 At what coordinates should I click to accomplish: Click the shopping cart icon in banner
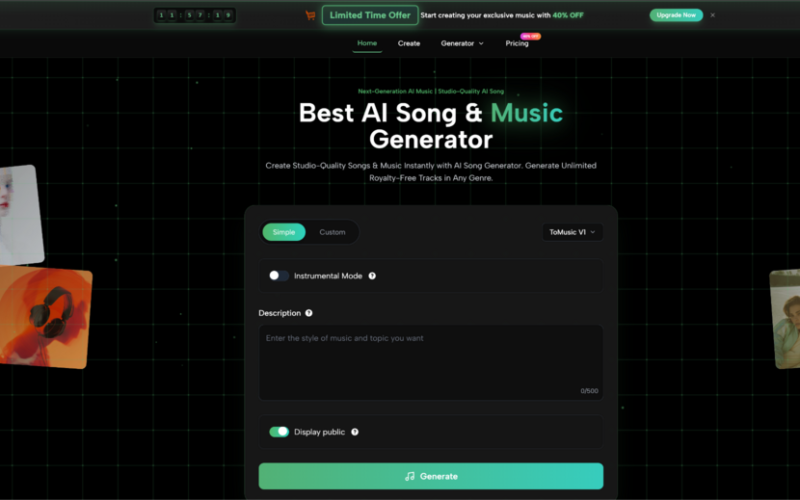pos(310,15)
